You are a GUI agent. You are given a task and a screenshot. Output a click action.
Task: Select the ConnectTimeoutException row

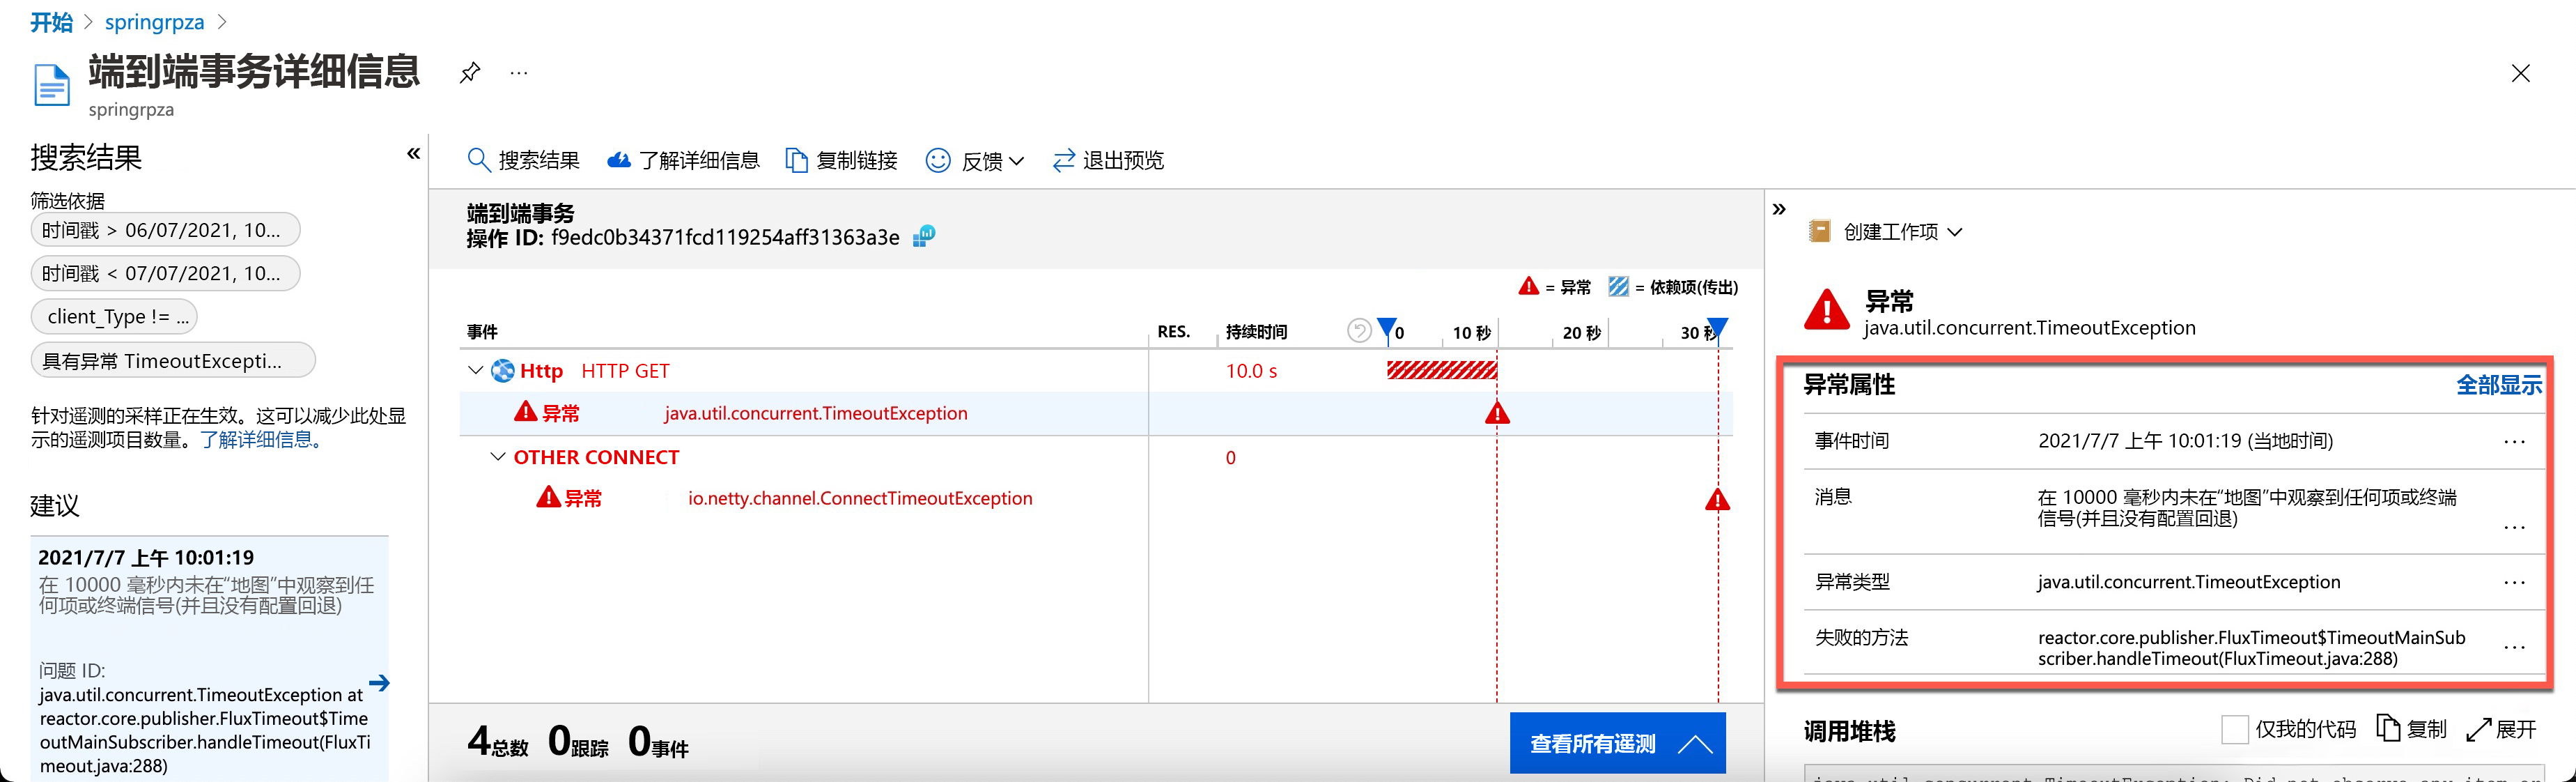(859, 498)
